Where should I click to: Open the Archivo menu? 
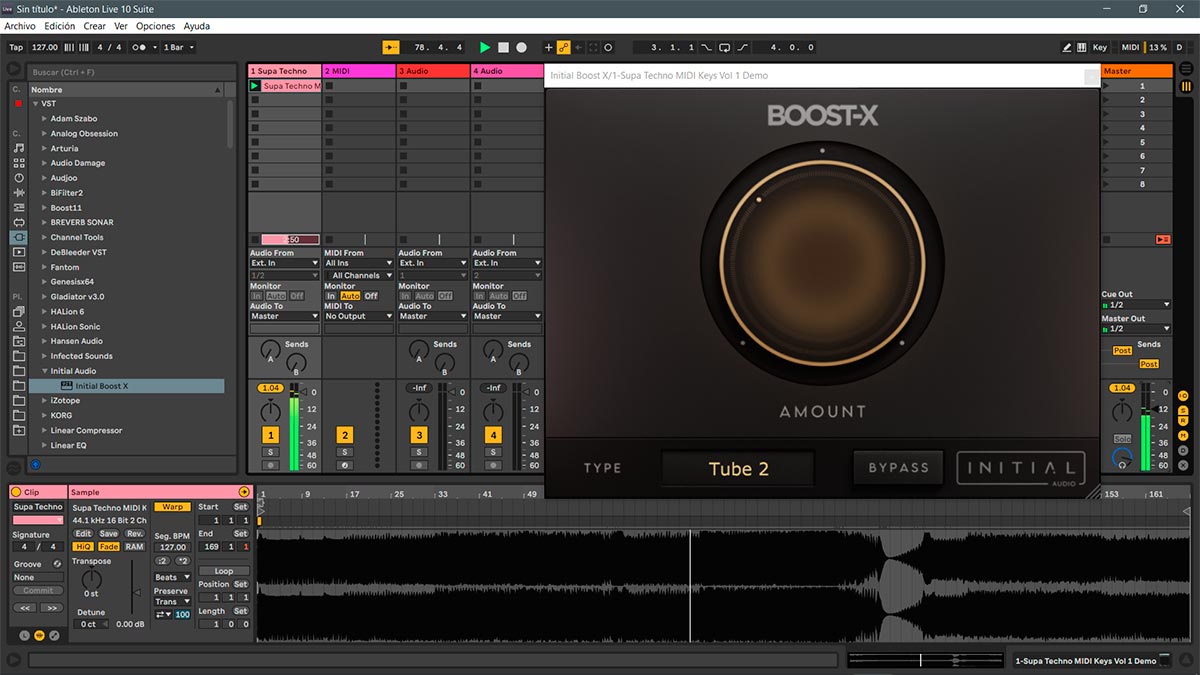20,26
